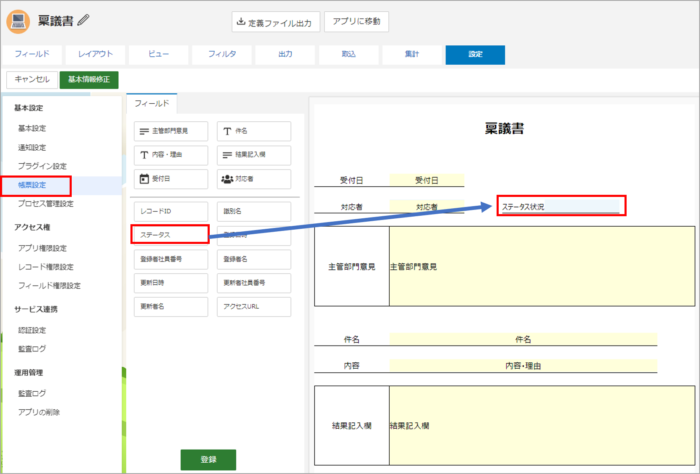Image resolution: width=700 pixels, height=474 pixels.
Task: Open 監査ログ under サービス連携
Action: tap(32, 349)
